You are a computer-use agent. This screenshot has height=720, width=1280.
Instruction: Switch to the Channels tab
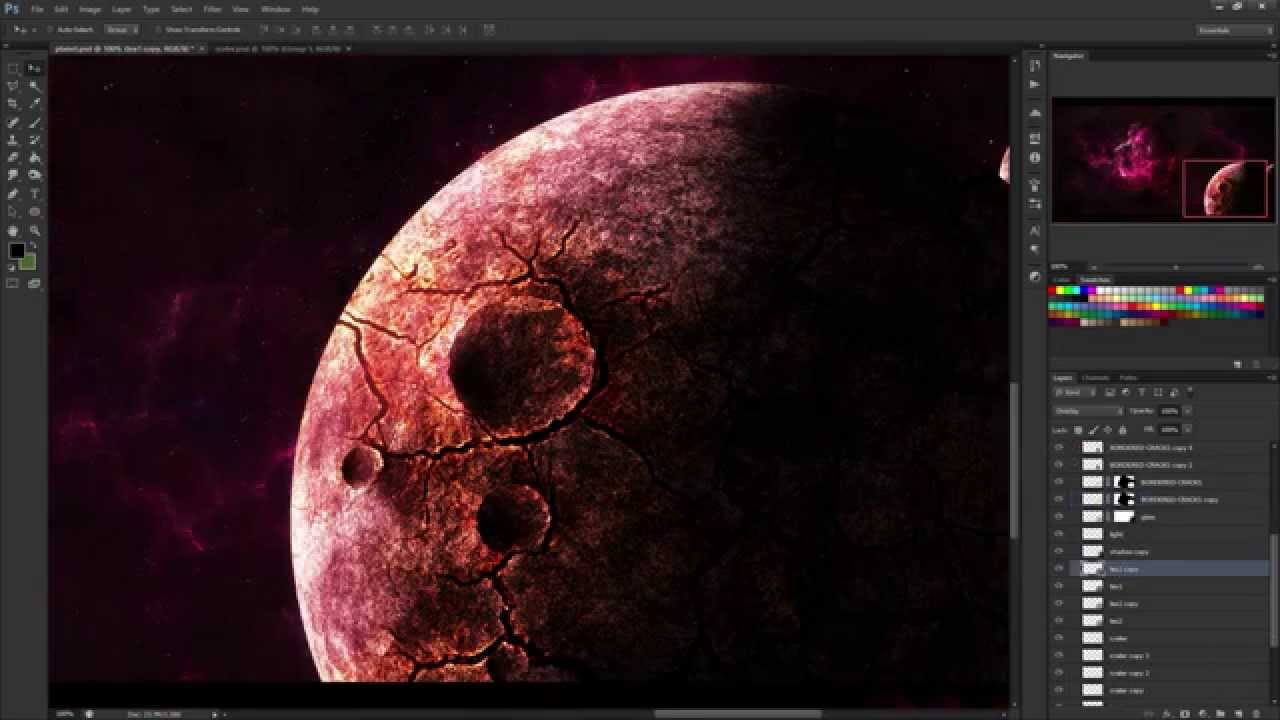click(1096, 378)
